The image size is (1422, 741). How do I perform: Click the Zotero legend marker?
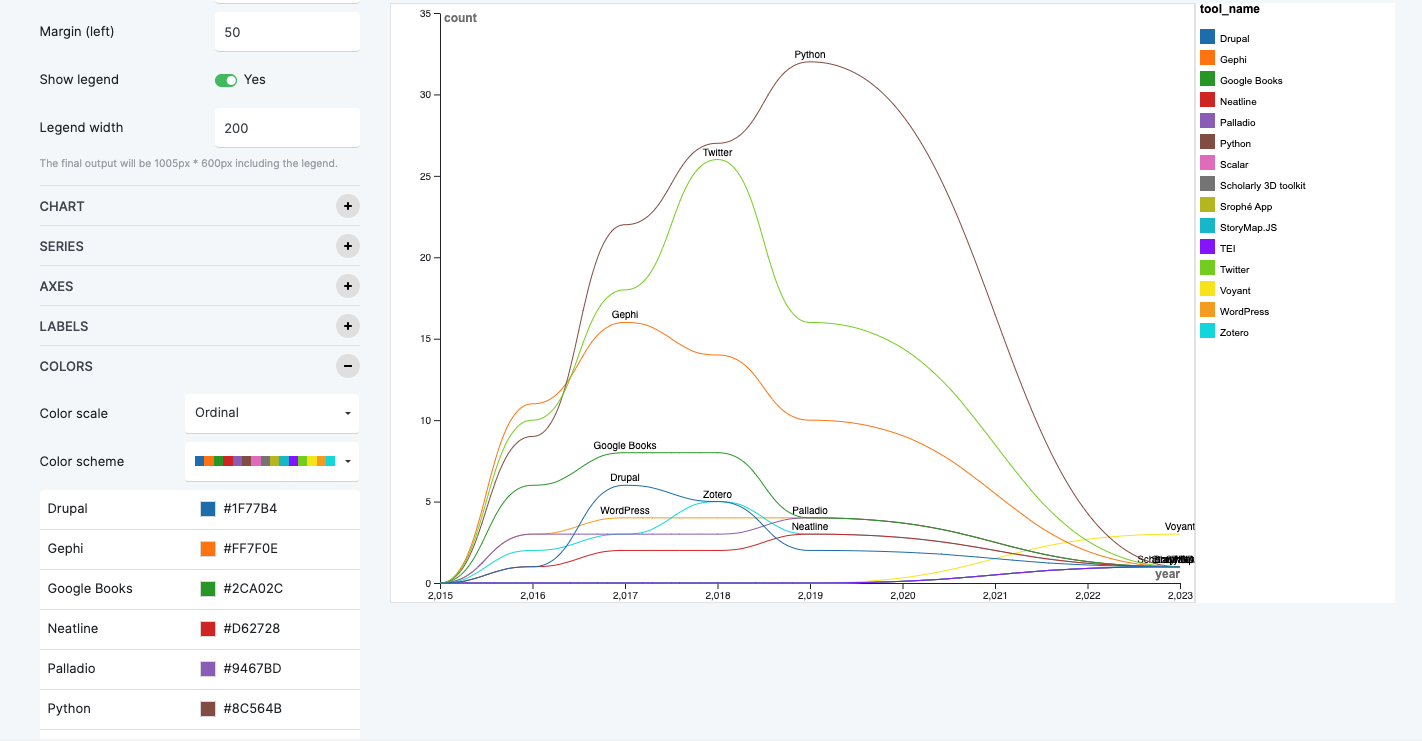coord(1205,332)
